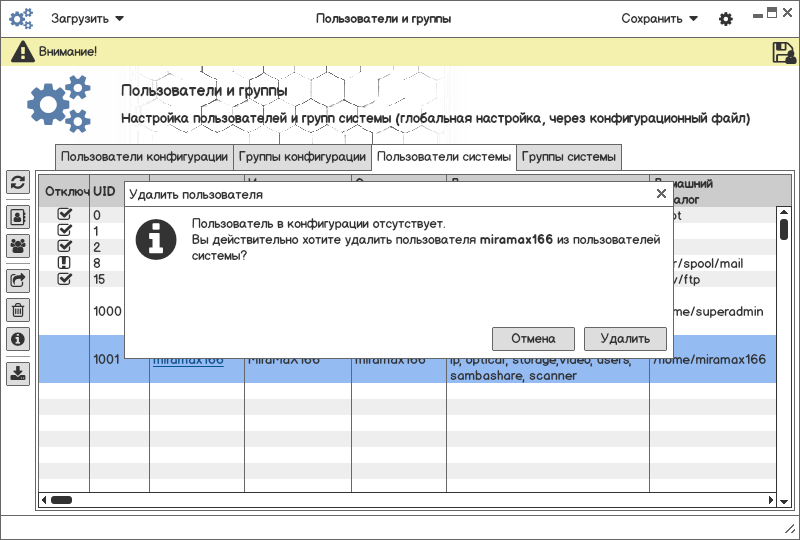The height and width of the screenshot is (540, 800).
Task: Open settings via the top gear icon
Action: click(x=726, y=19)
